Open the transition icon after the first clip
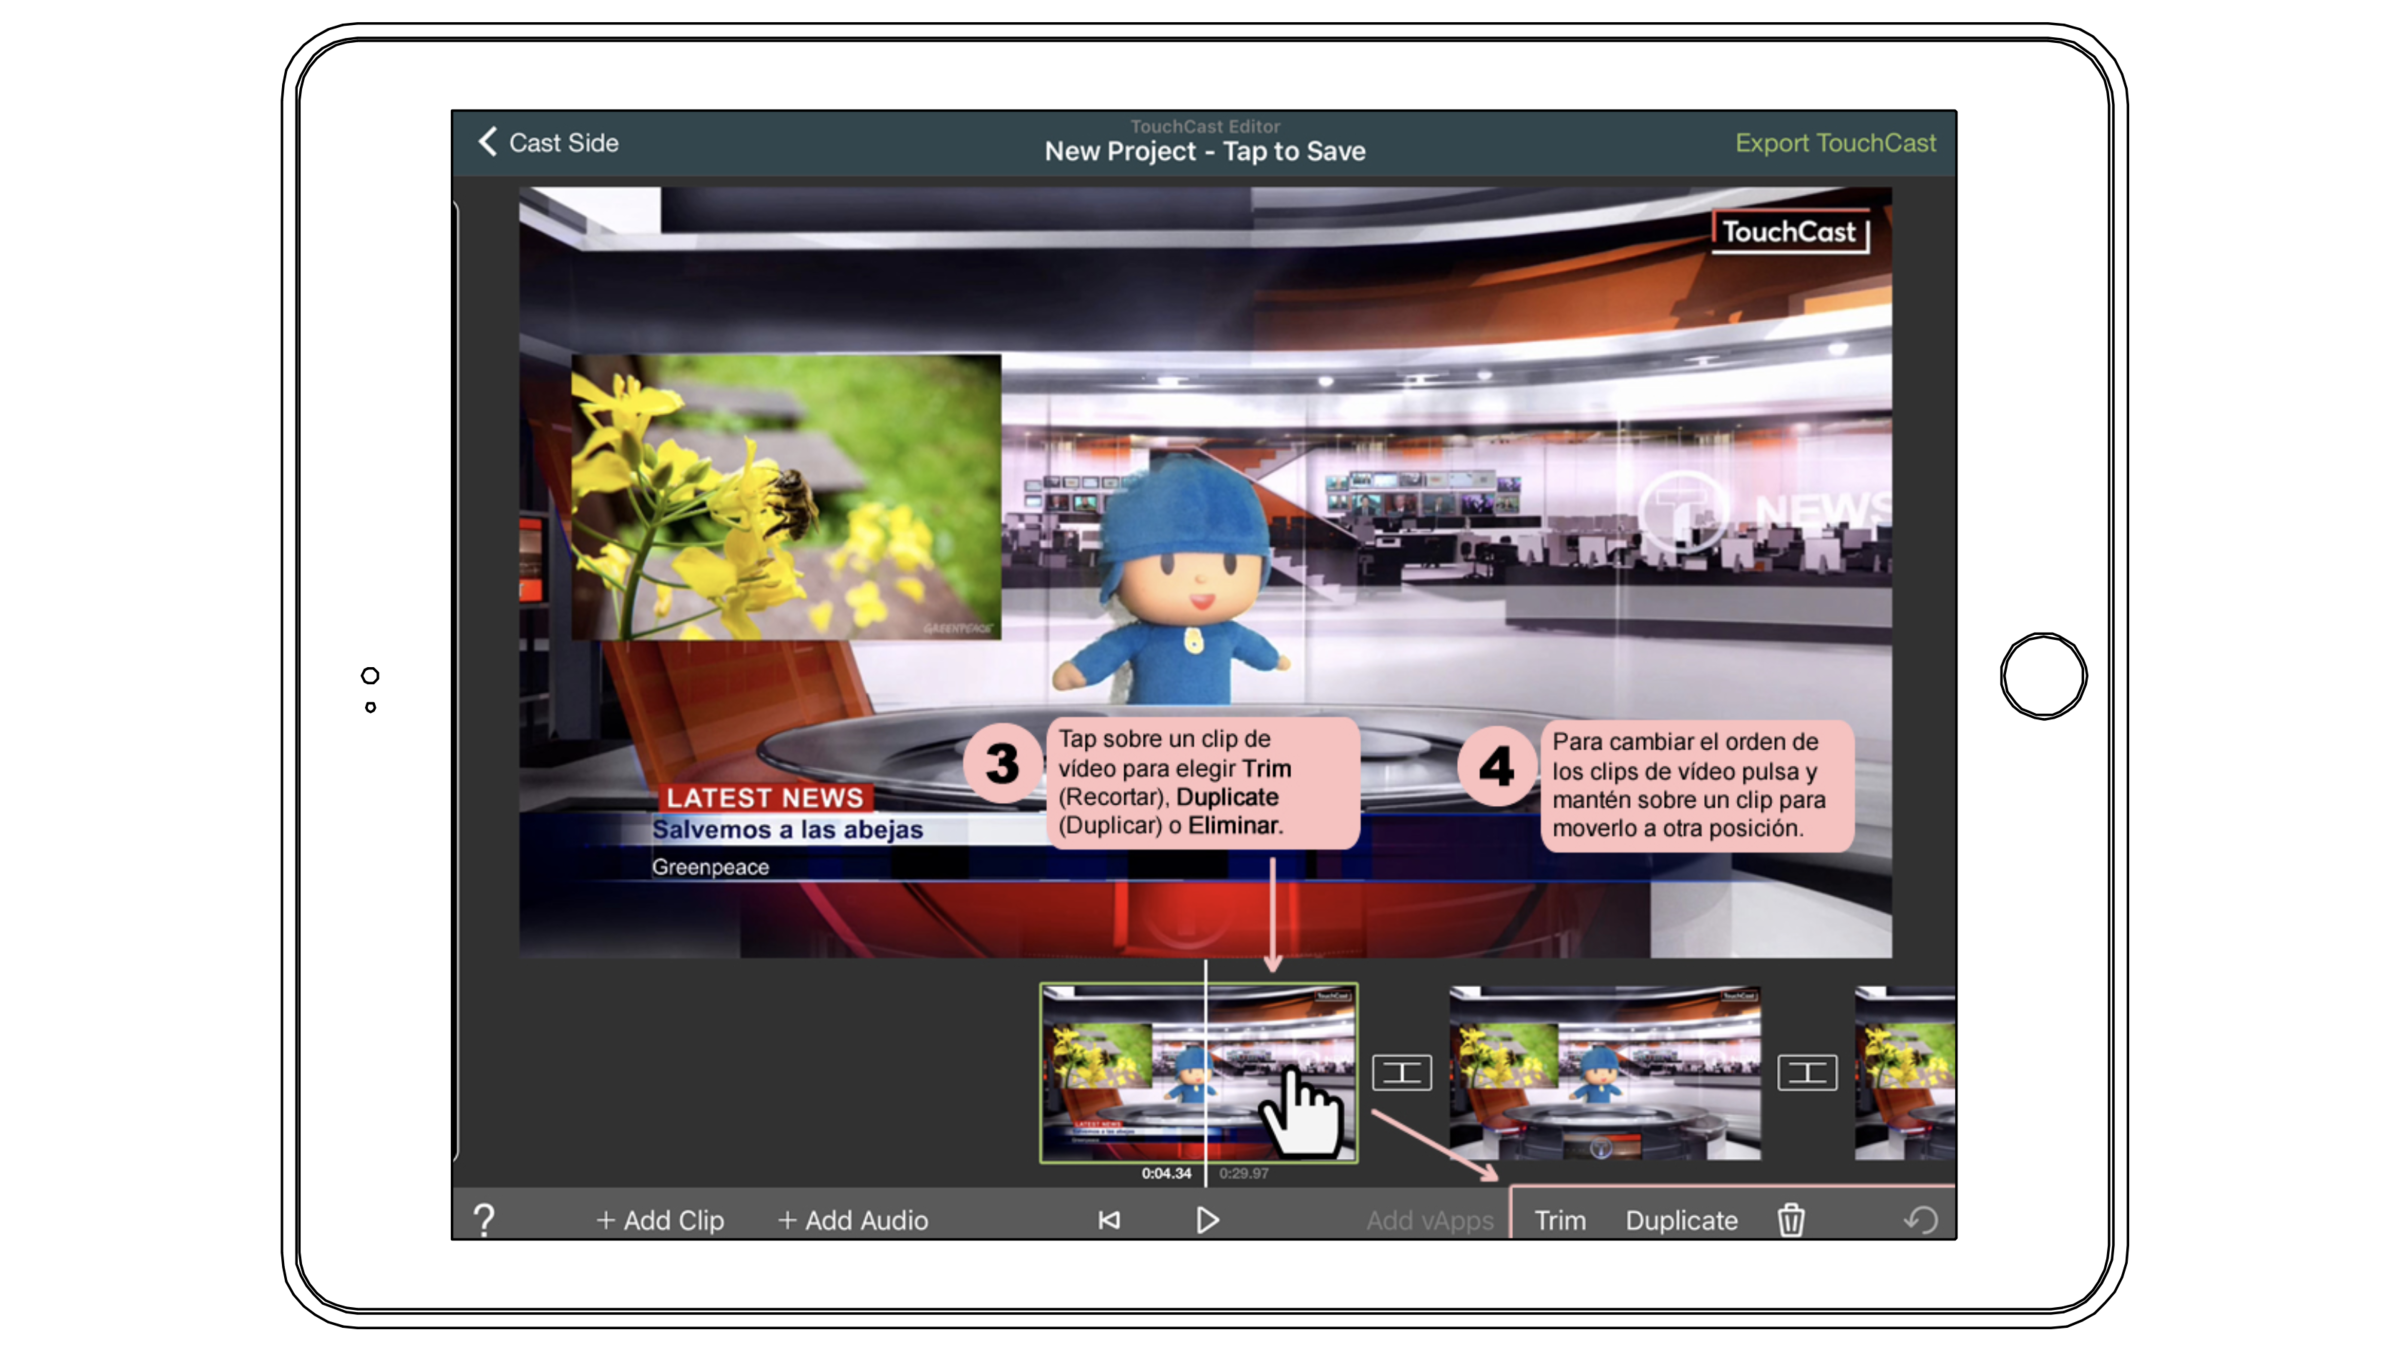Viewport: 2399px width, 1350px height. click(1401, 1073)
